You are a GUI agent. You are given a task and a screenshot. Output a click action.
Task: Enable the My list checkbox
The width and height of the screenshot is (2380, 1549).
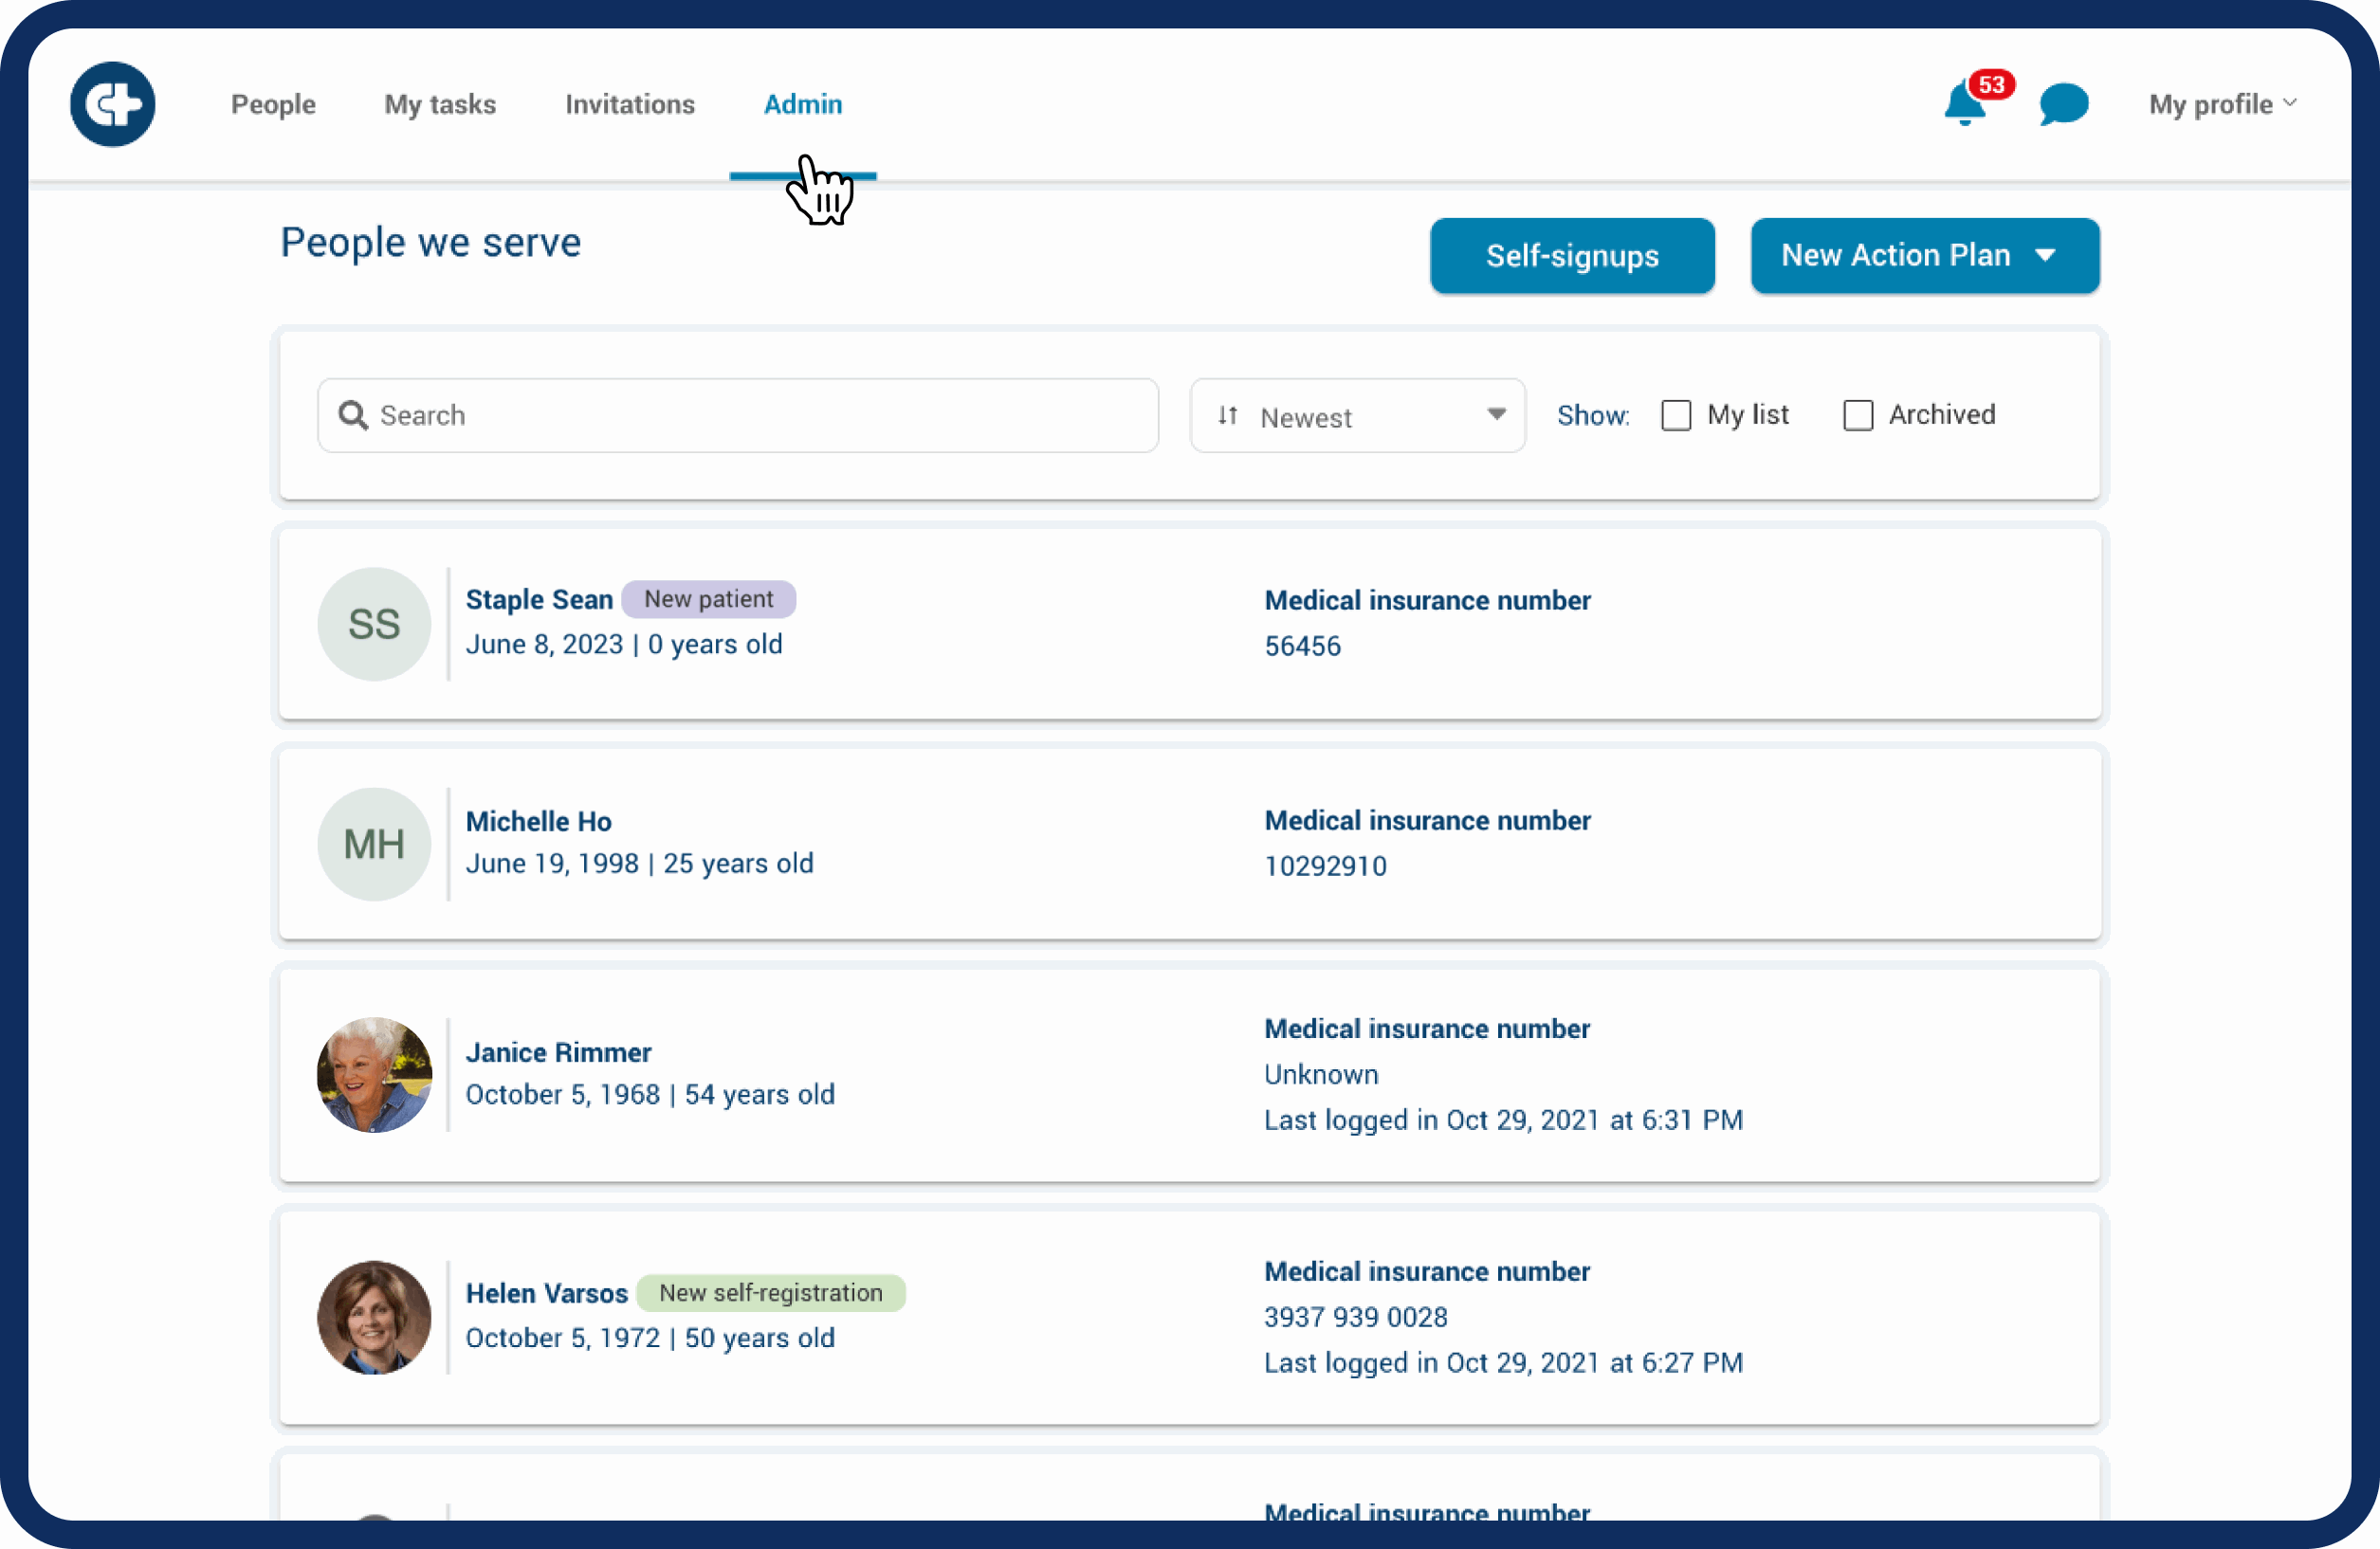tap(1676, 415)
